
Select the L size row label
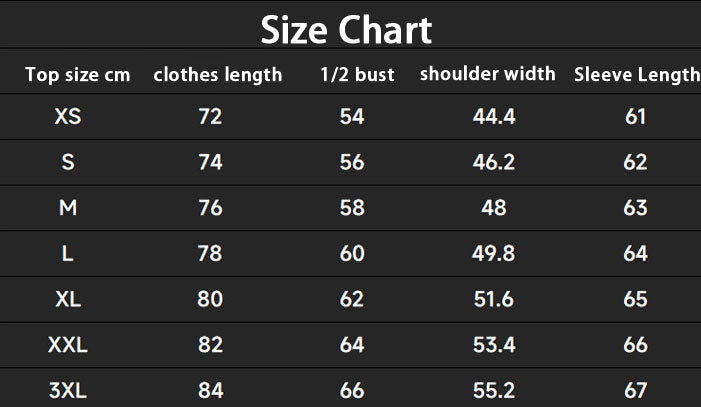pos(68,254)
